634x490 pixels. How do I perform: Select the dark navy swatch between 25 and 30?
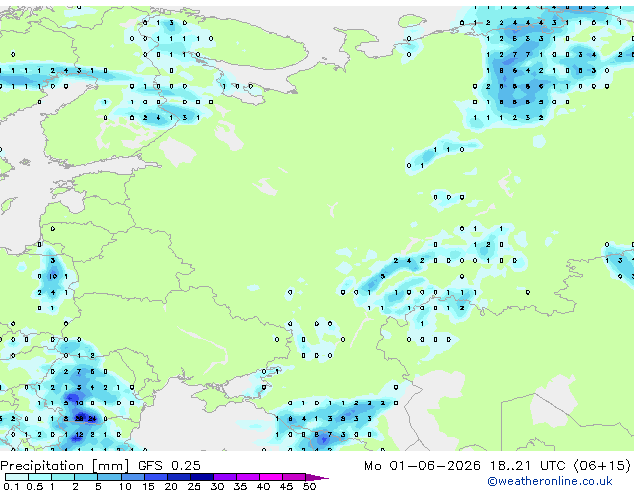pyautogui.click(x=201, y=477)
